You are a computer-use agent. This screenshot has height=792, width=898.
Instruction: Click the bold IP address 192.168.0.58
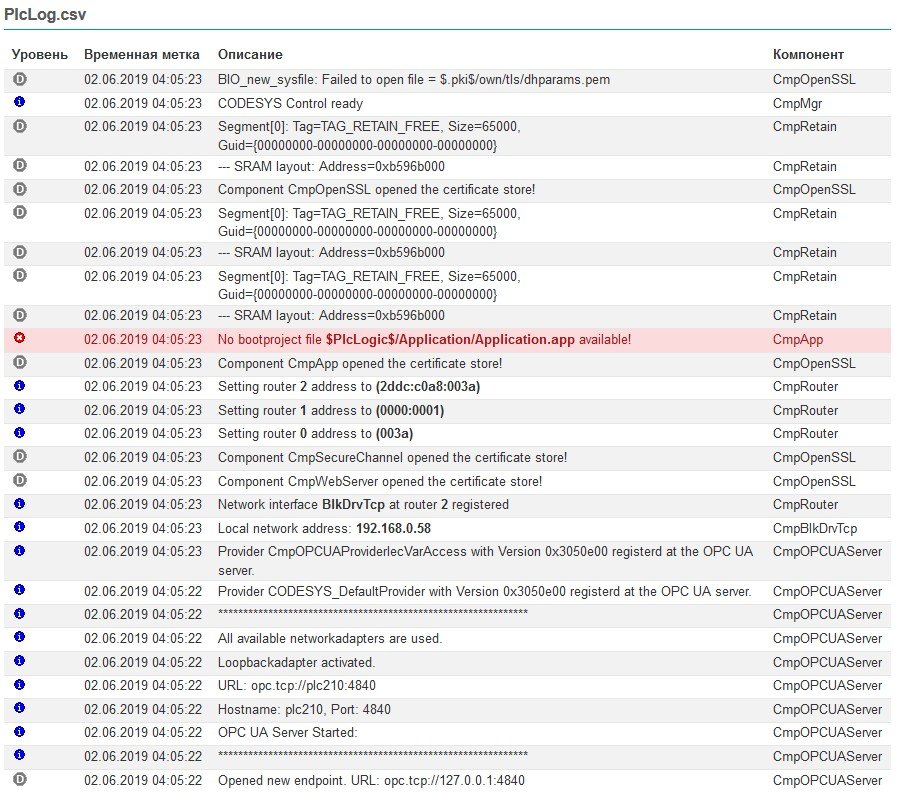[393, 528]
